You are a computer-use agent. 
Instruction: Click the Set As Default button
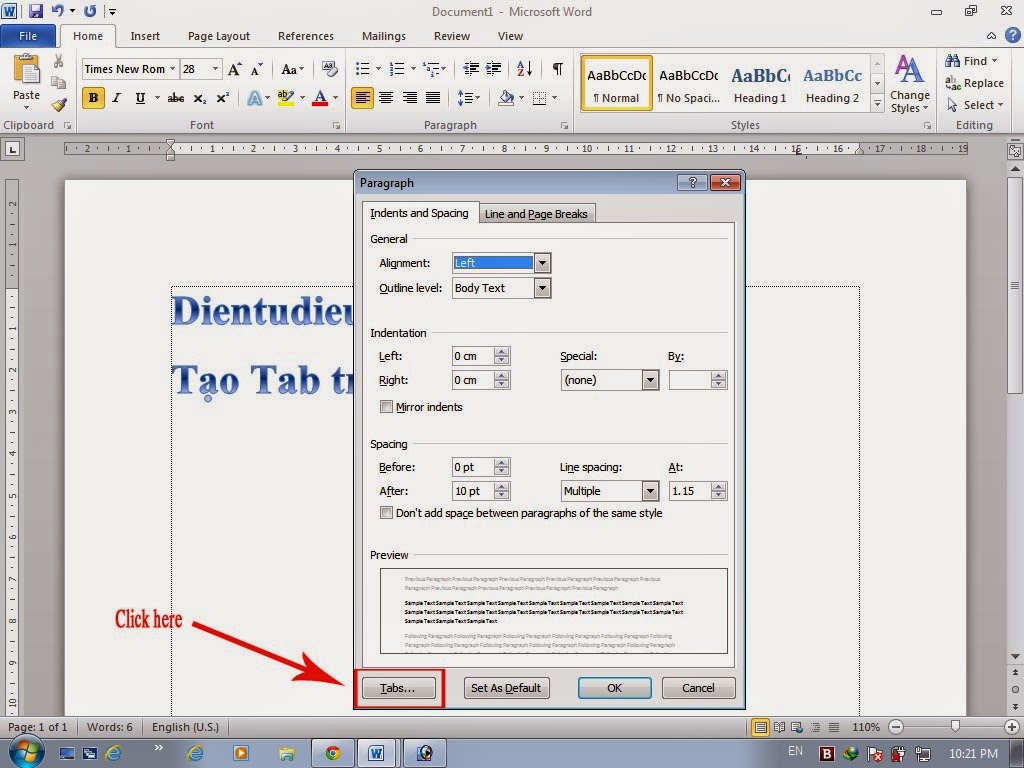coord(506,688)
